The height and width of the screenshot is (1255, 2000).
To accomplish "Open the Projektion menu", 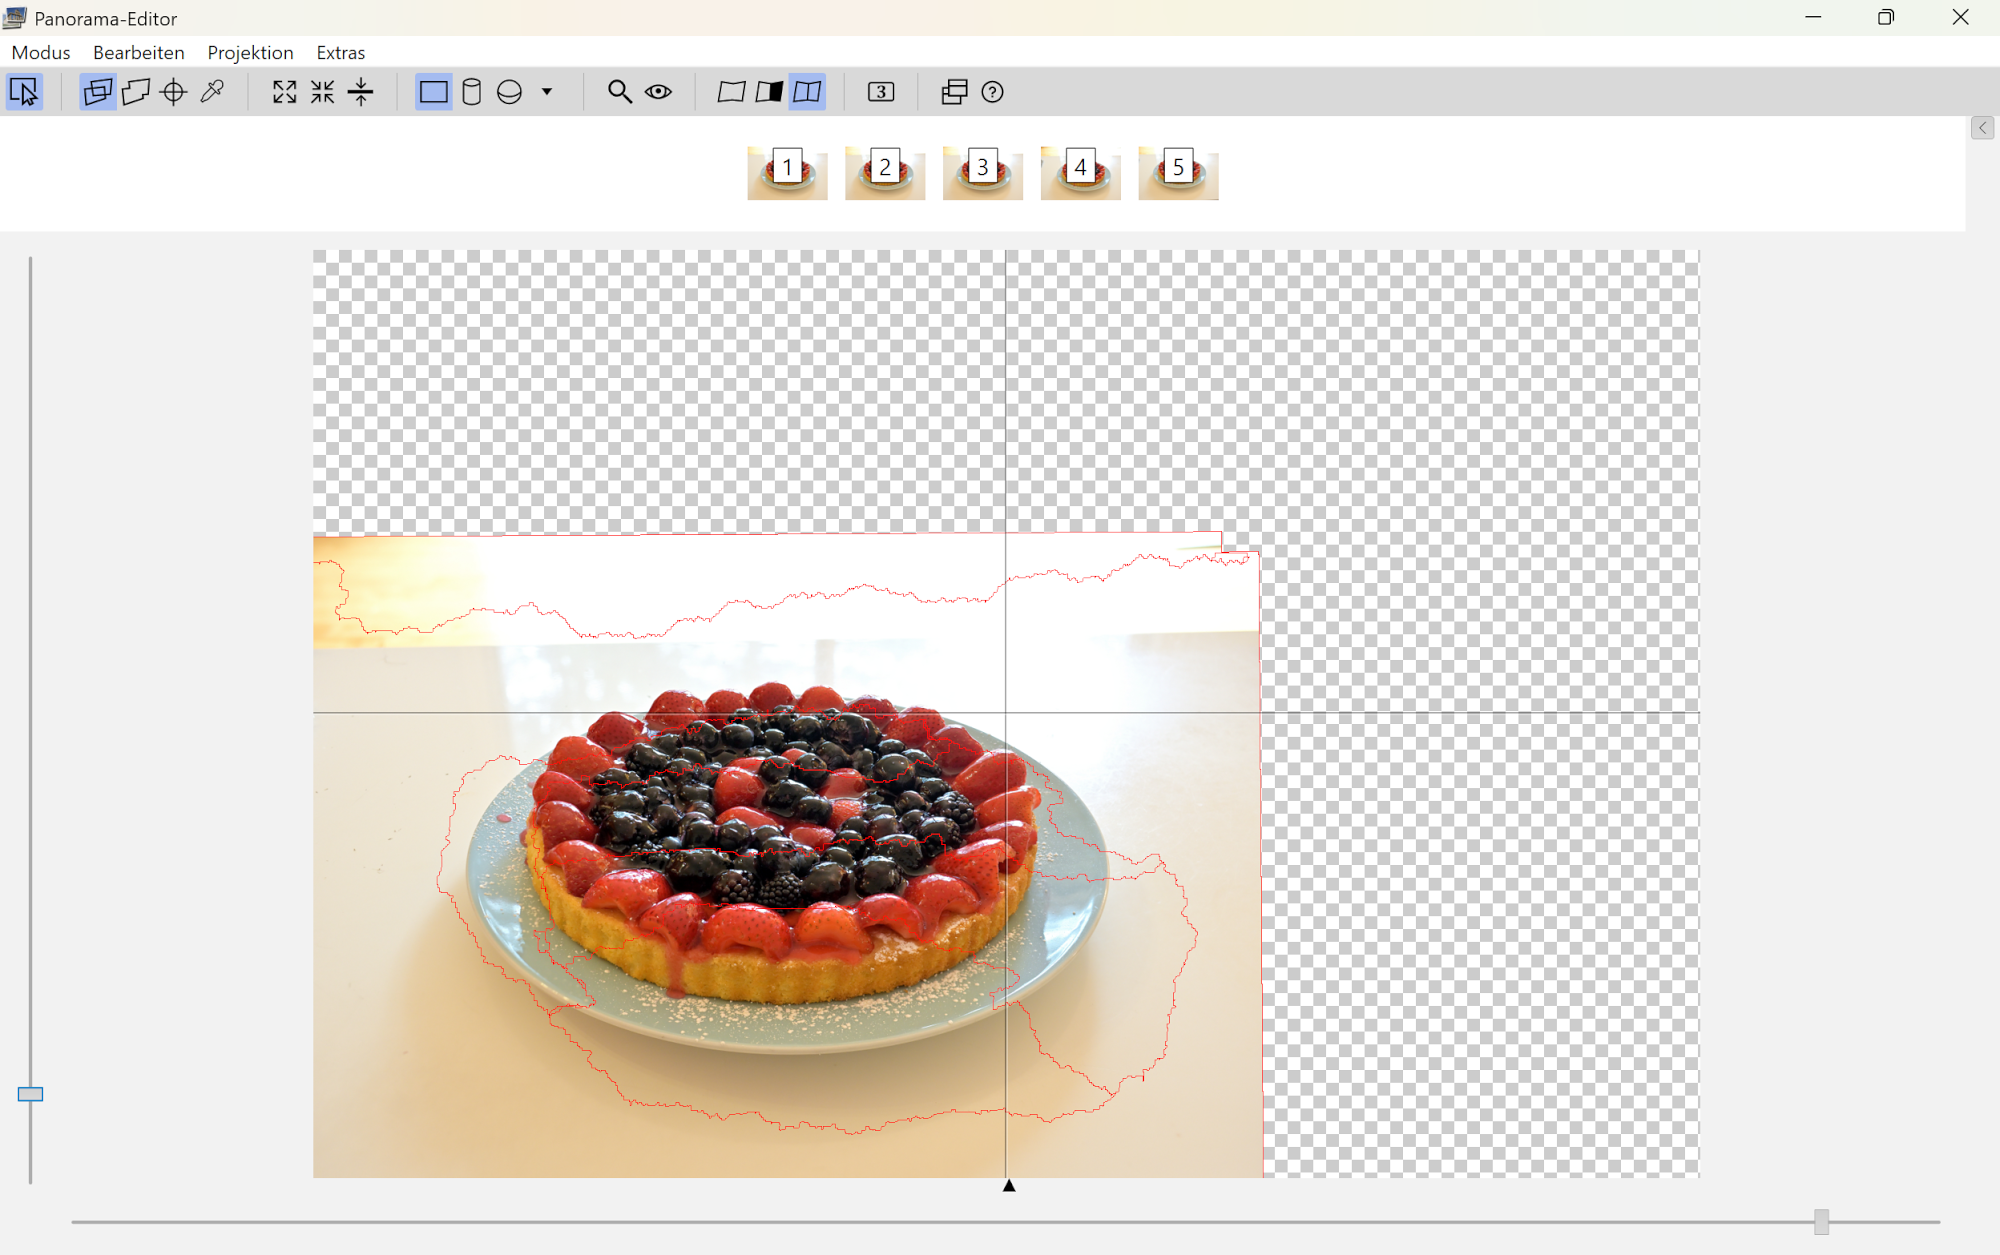I will [250, 52].
